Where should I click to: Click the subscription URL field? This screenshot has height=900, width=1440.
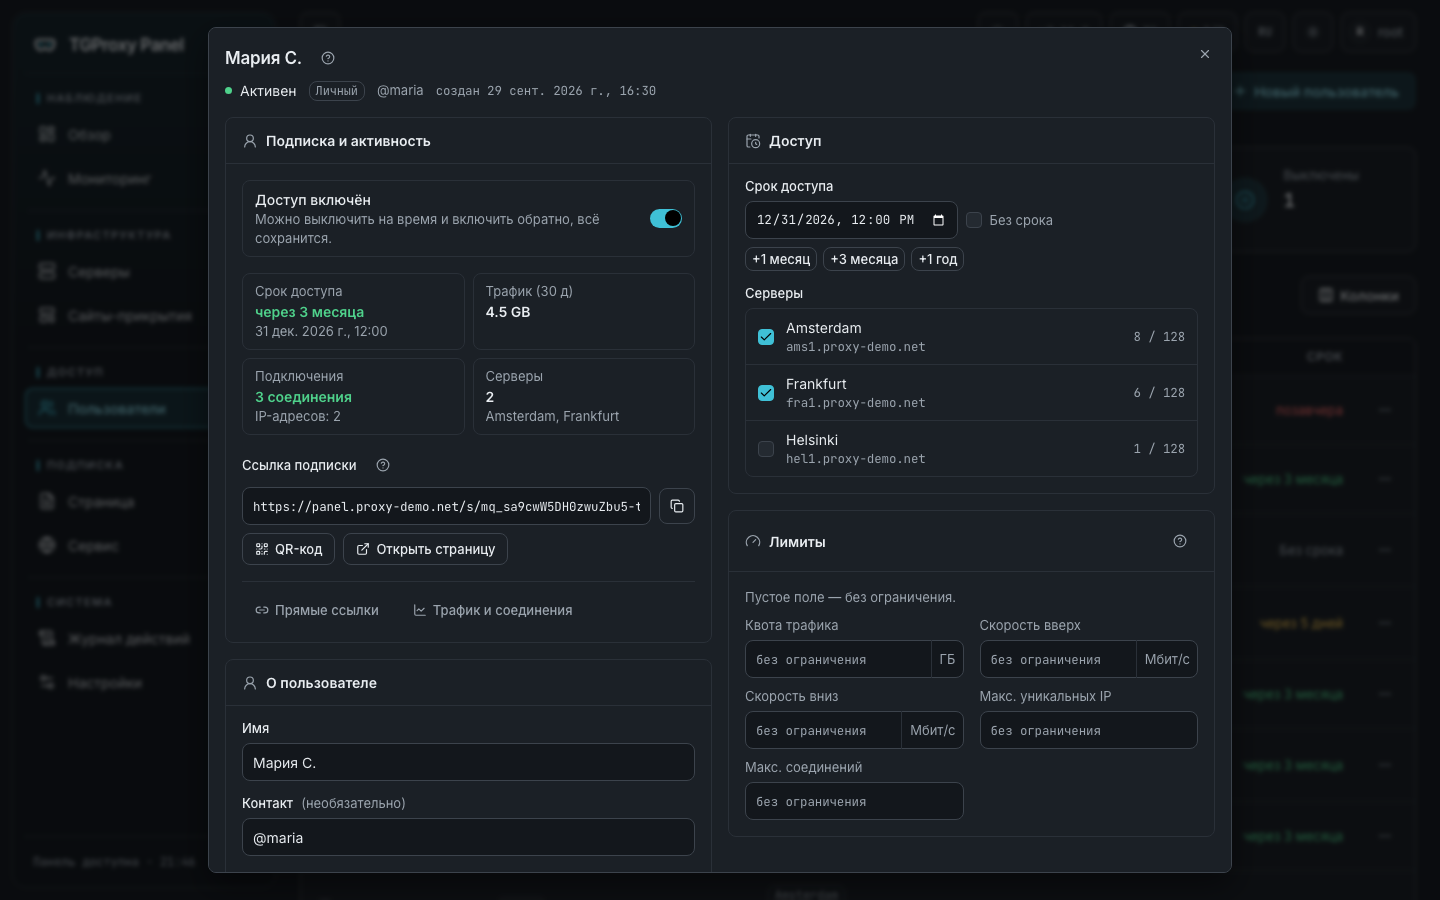click(x=446, y=506)
